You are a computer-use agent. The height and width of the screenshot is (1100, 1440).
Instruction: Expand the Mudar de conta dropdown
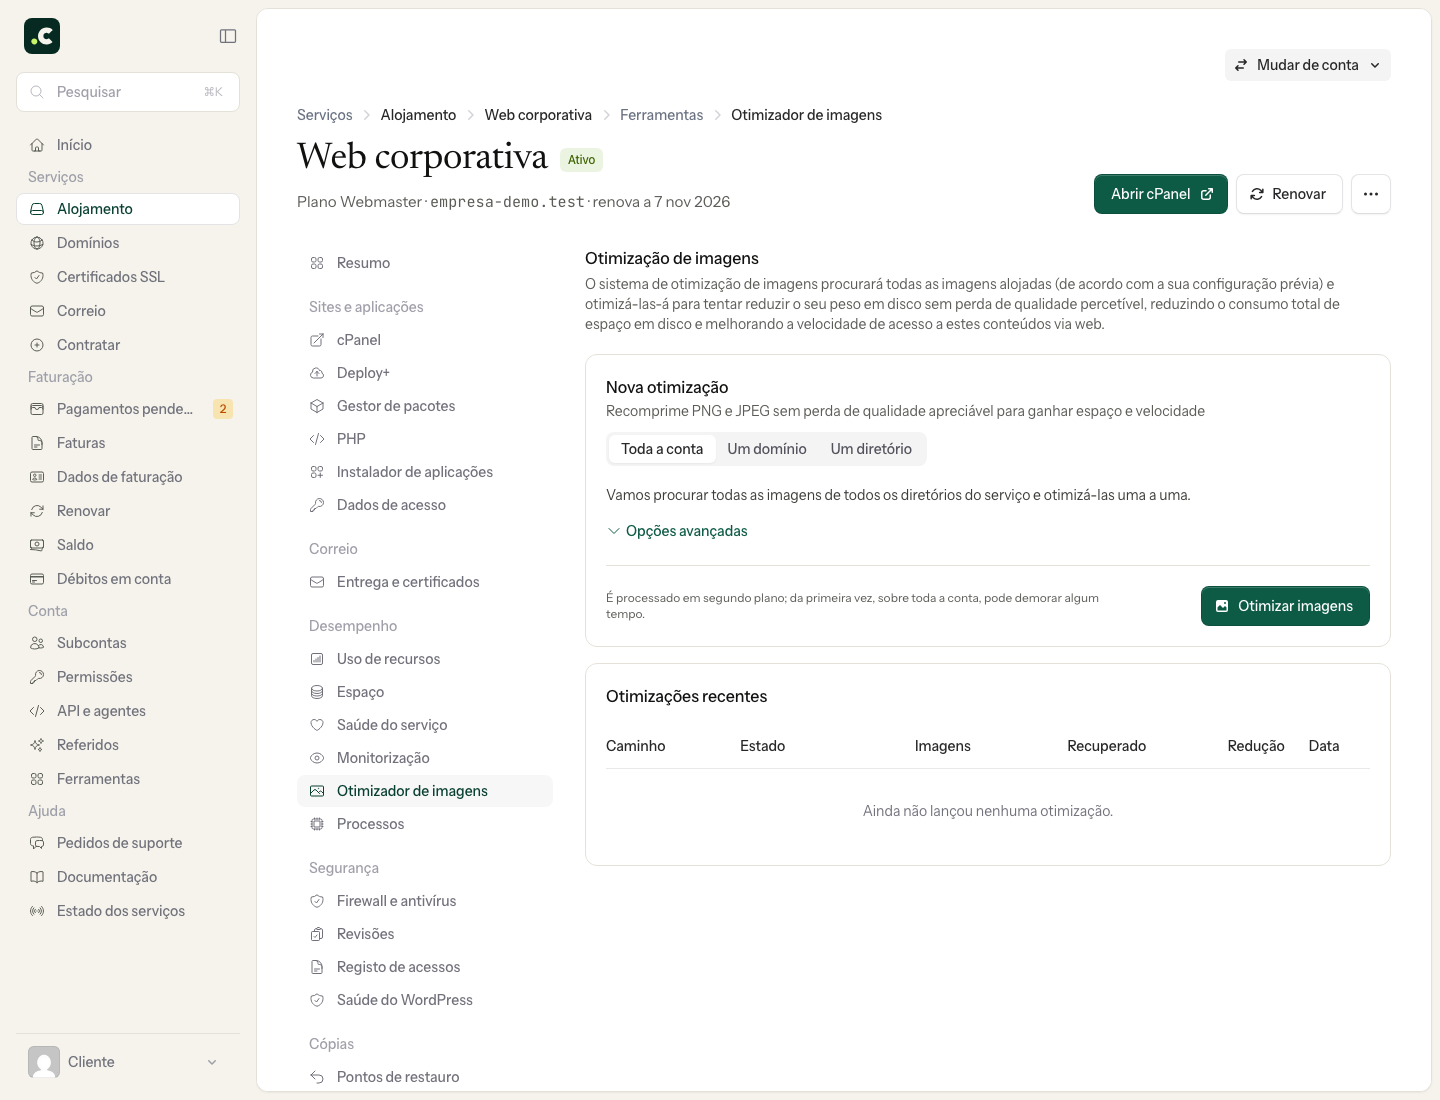[x=1308, y=65]
